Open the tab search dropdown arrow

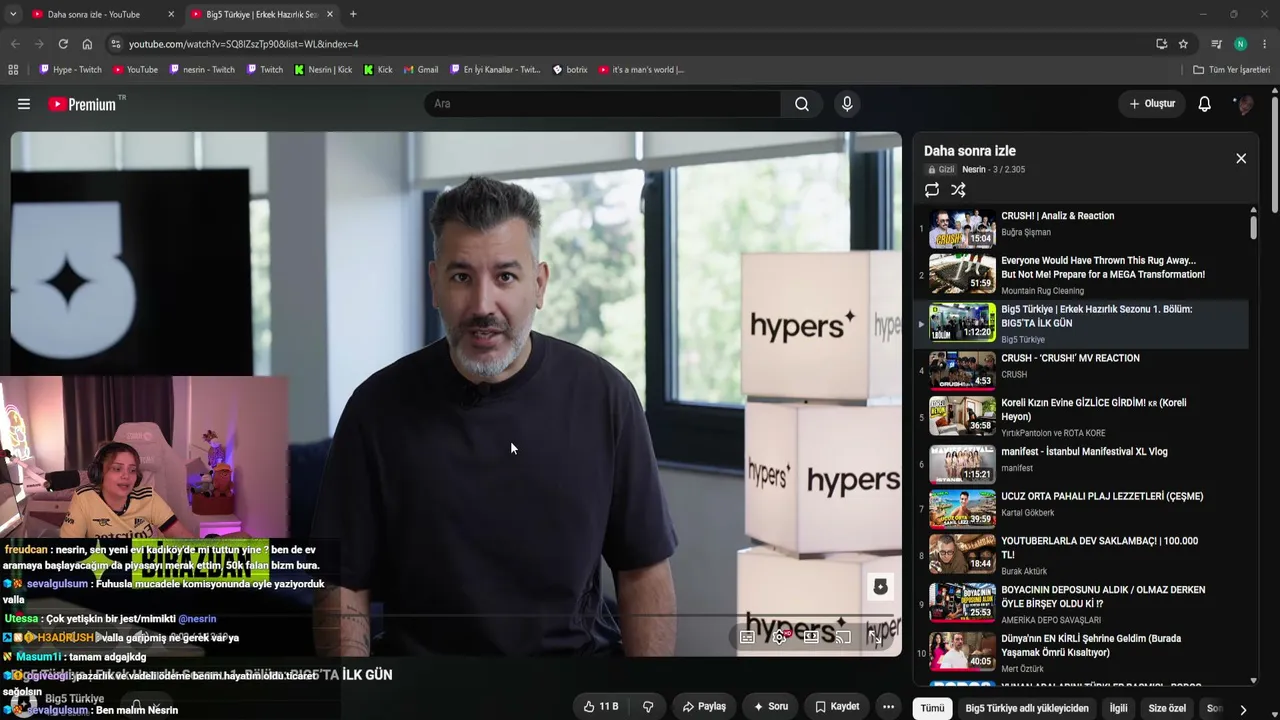pos(13,14)
